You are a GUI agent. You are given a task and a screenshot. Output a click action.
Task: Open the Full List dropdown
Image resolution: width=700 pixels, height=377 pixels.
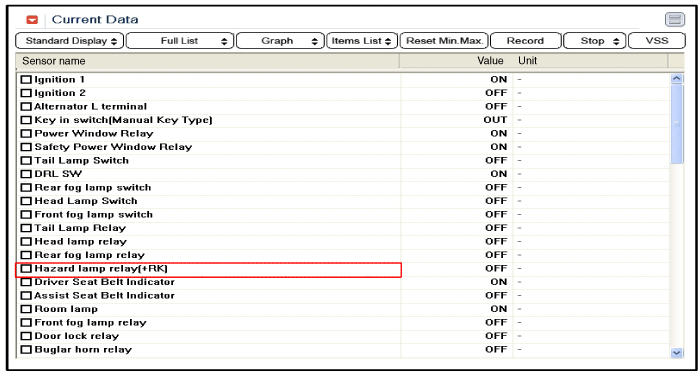[180, 41]
